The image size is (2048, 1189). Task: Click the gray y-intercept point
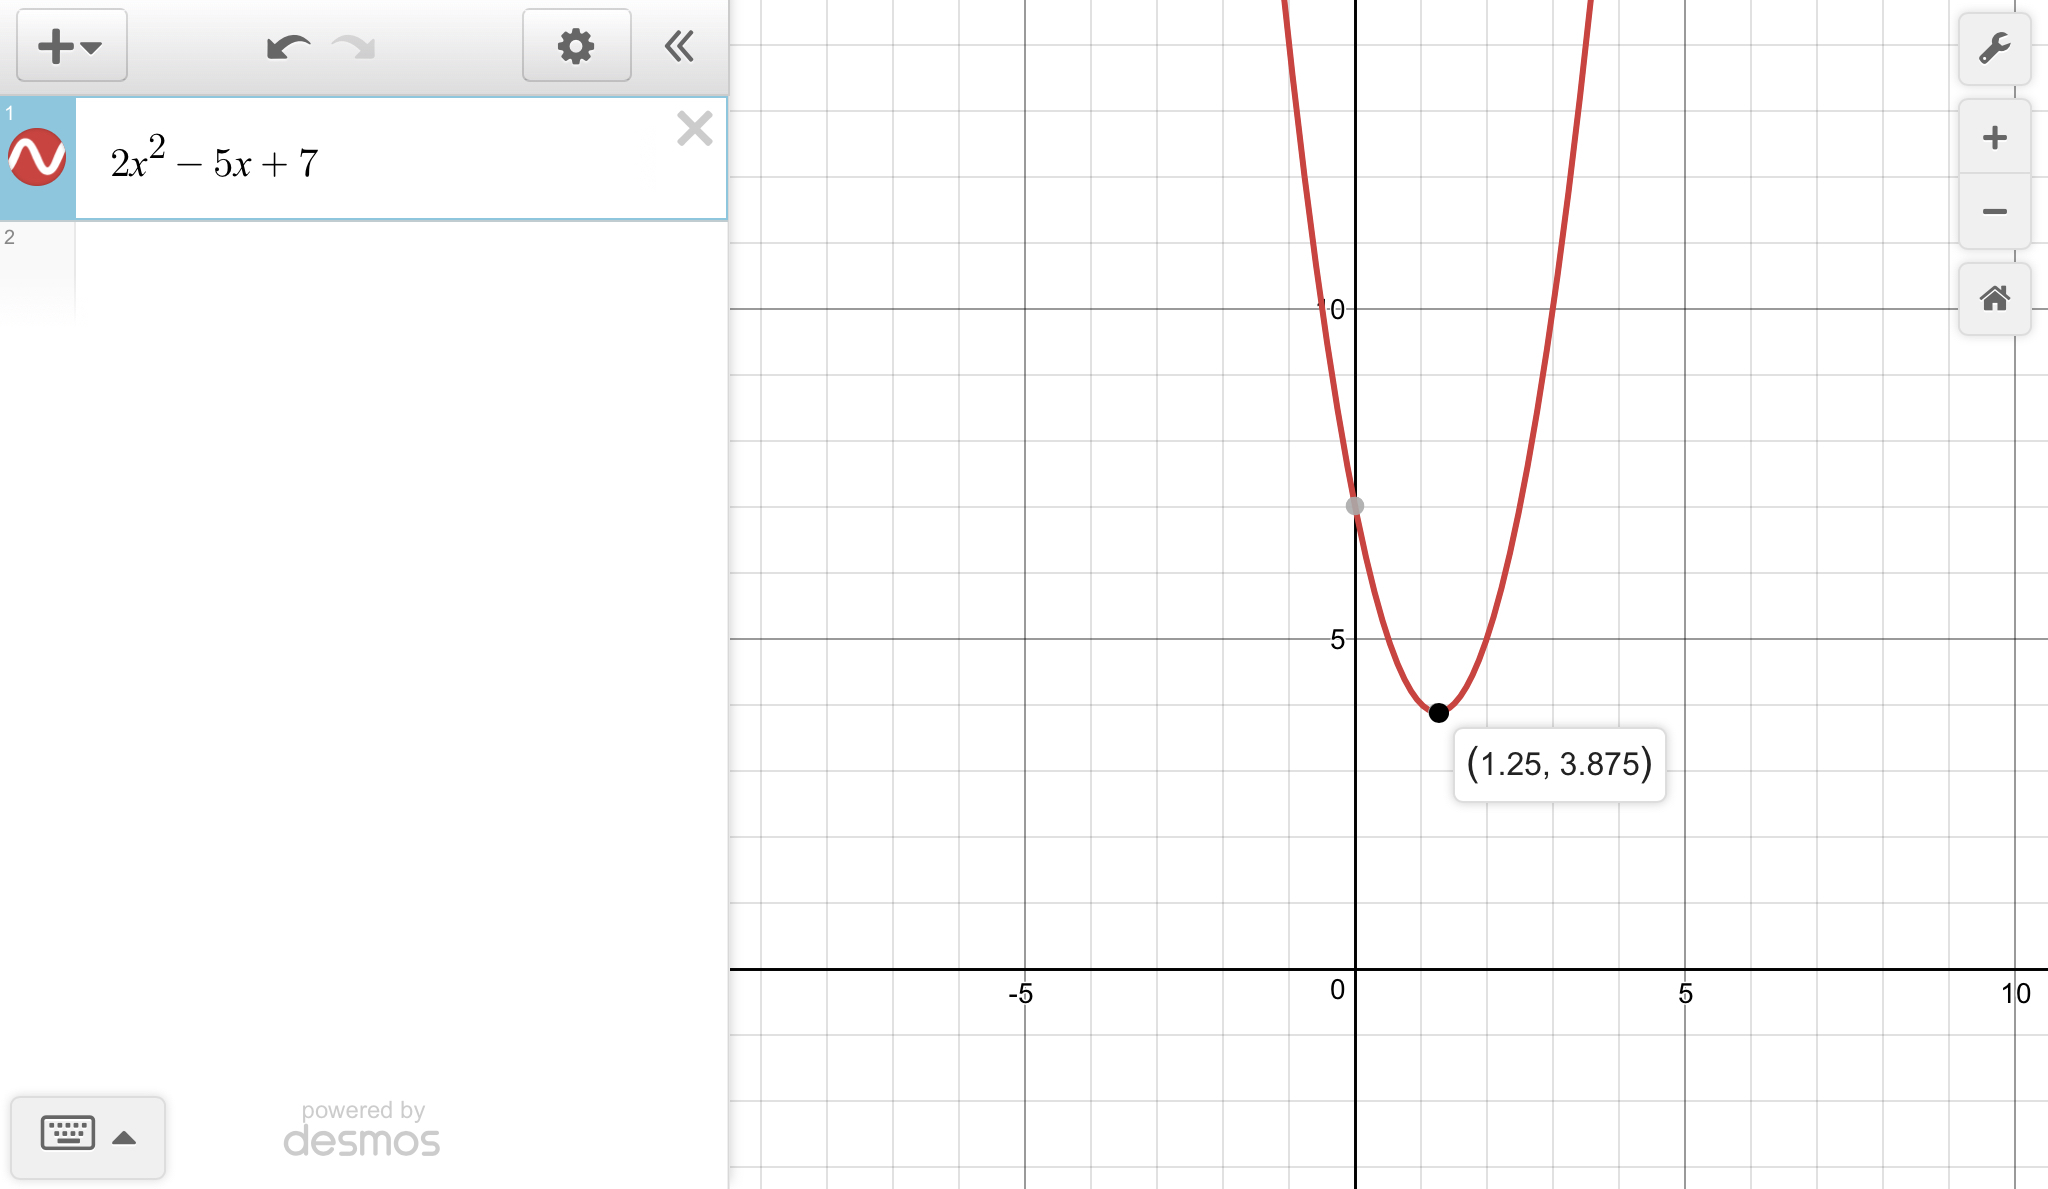pos(1355,506)
